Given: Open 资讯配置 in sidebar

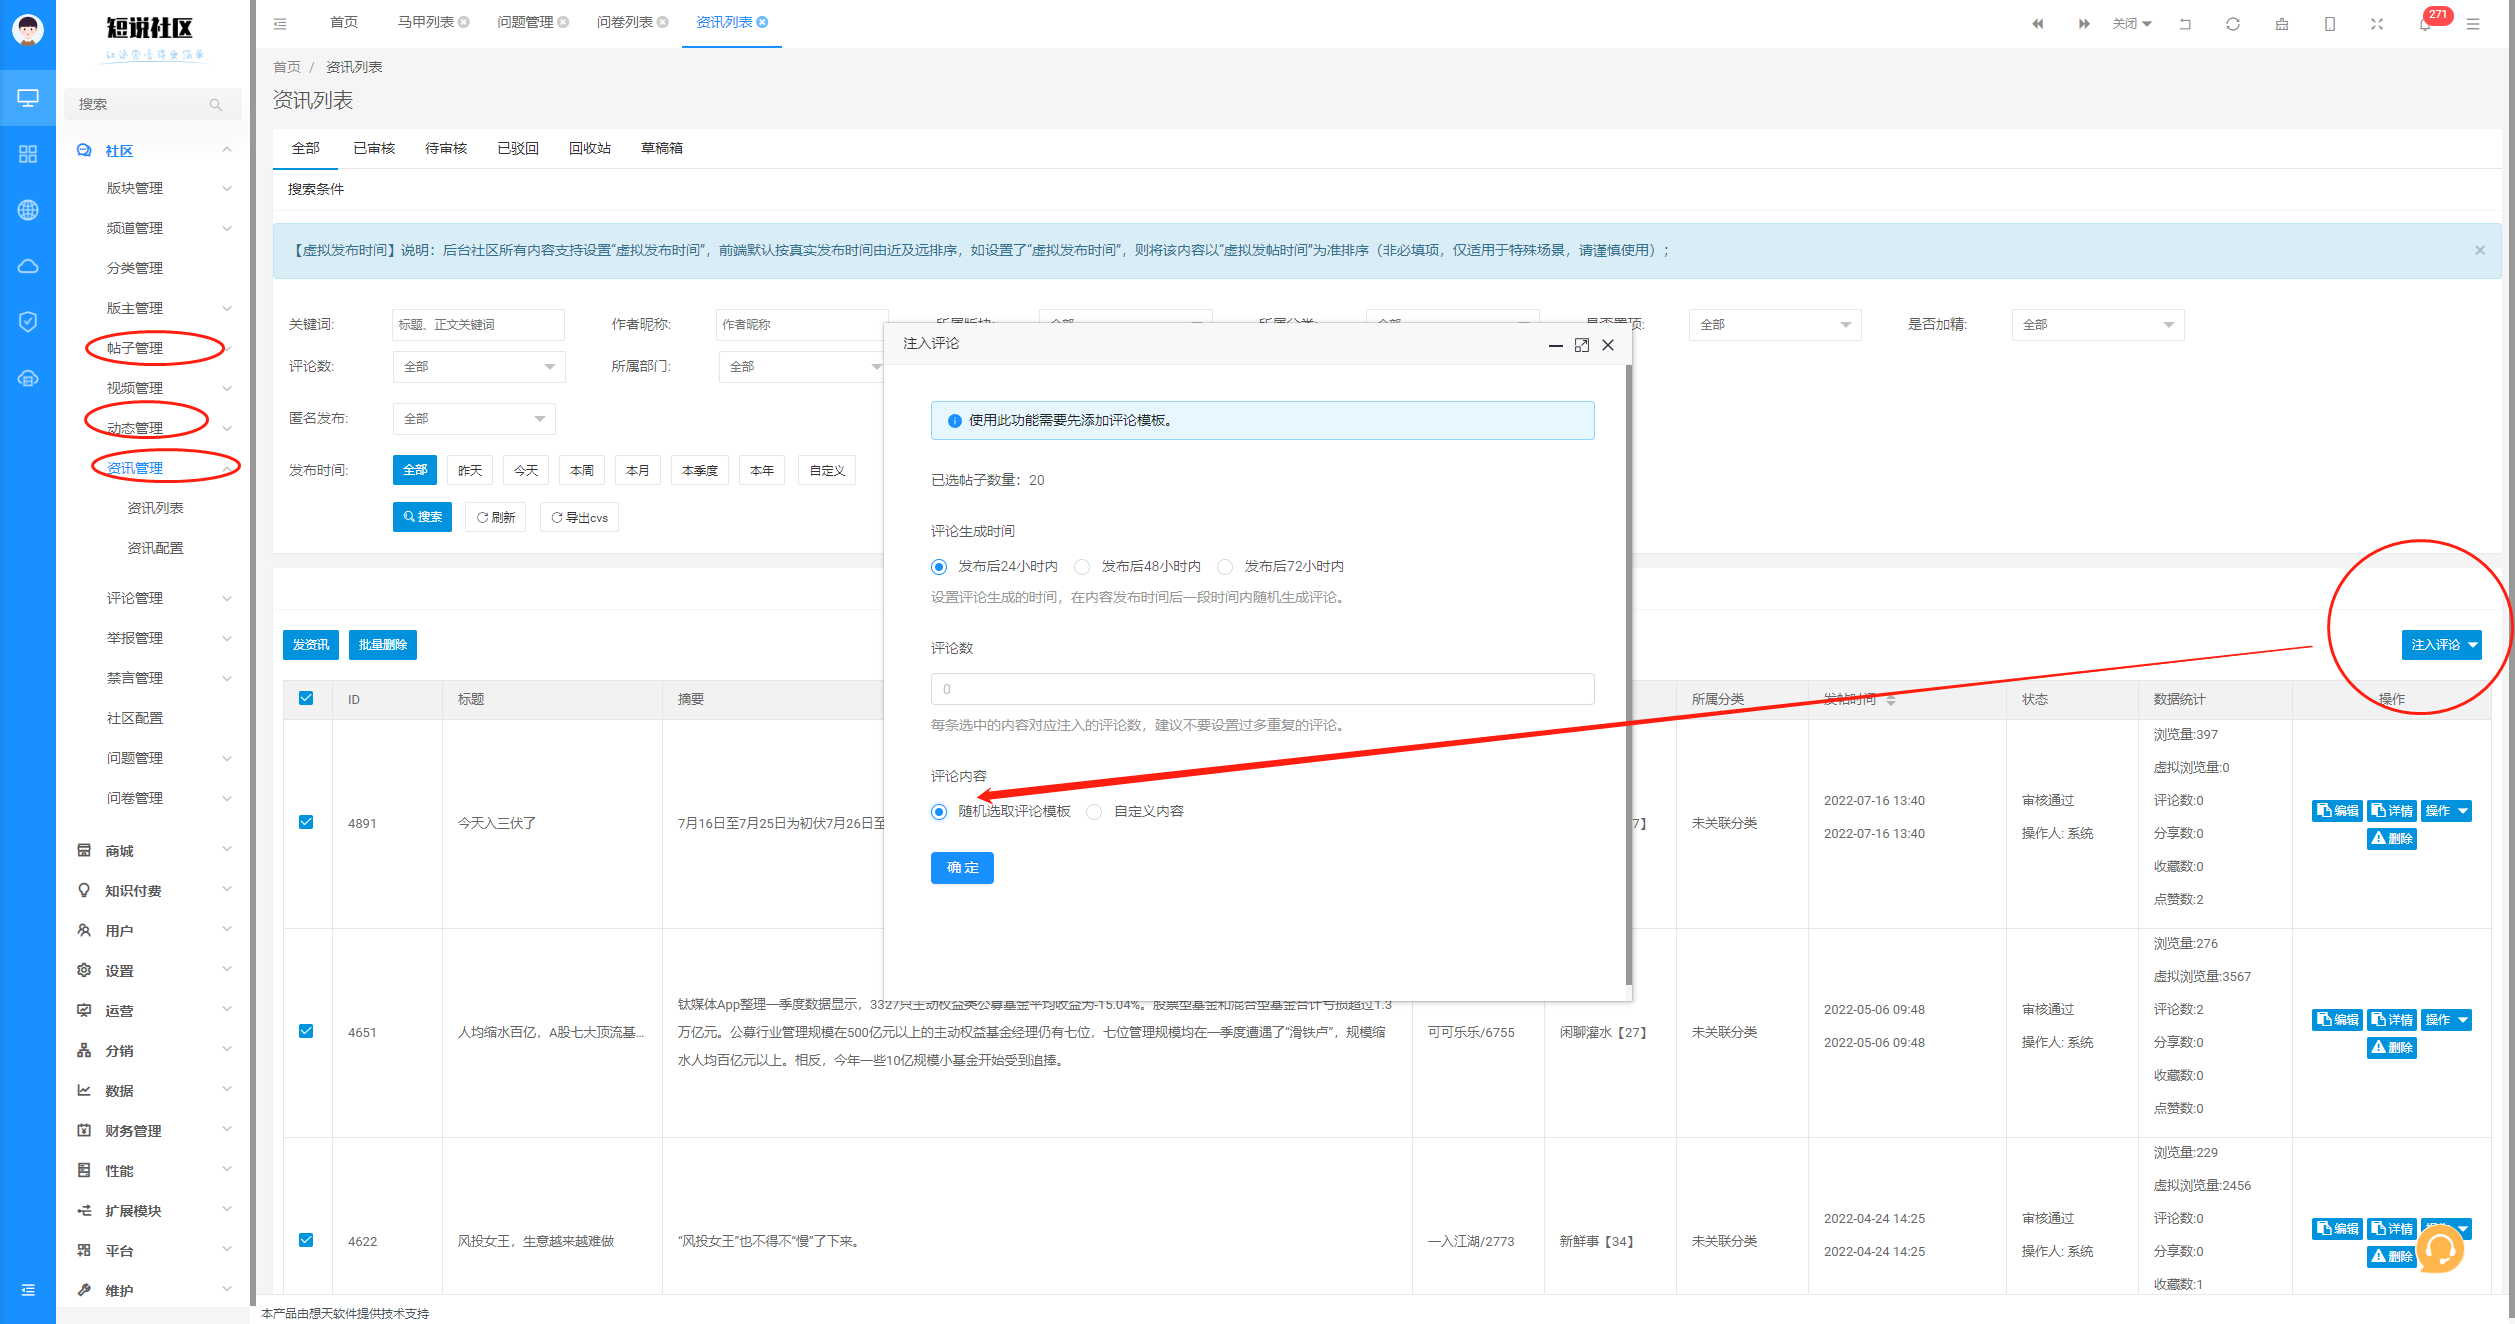Looking at the screenshot, I should (155, 548).
